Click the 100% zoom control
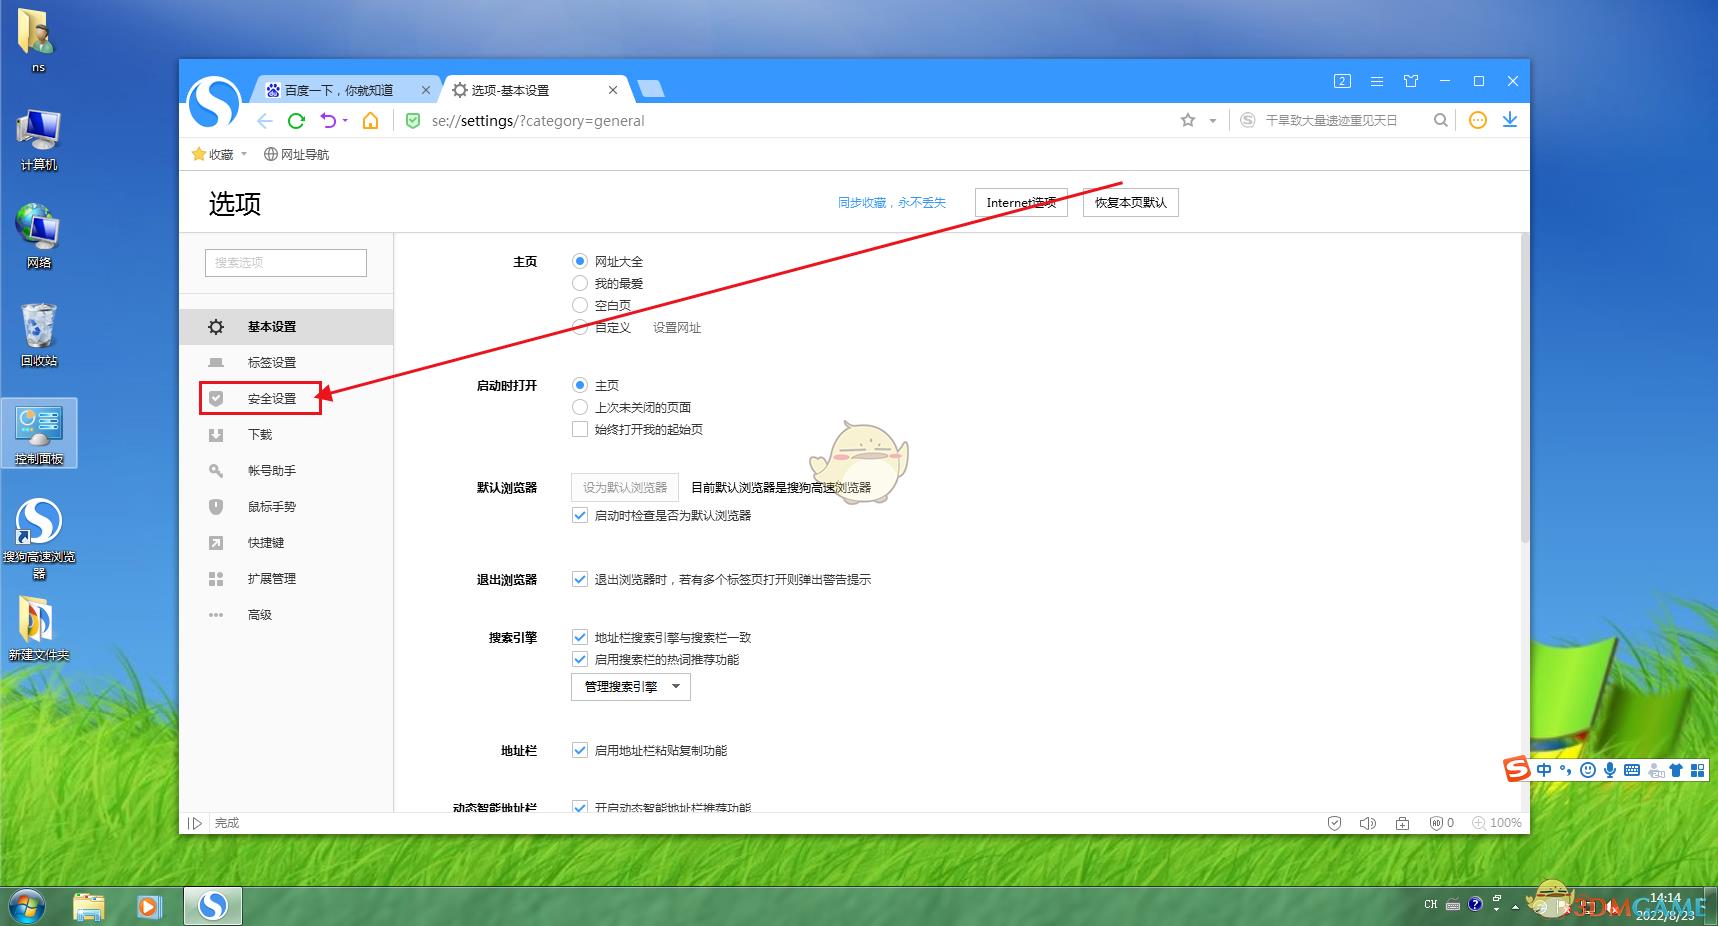 1497,823
